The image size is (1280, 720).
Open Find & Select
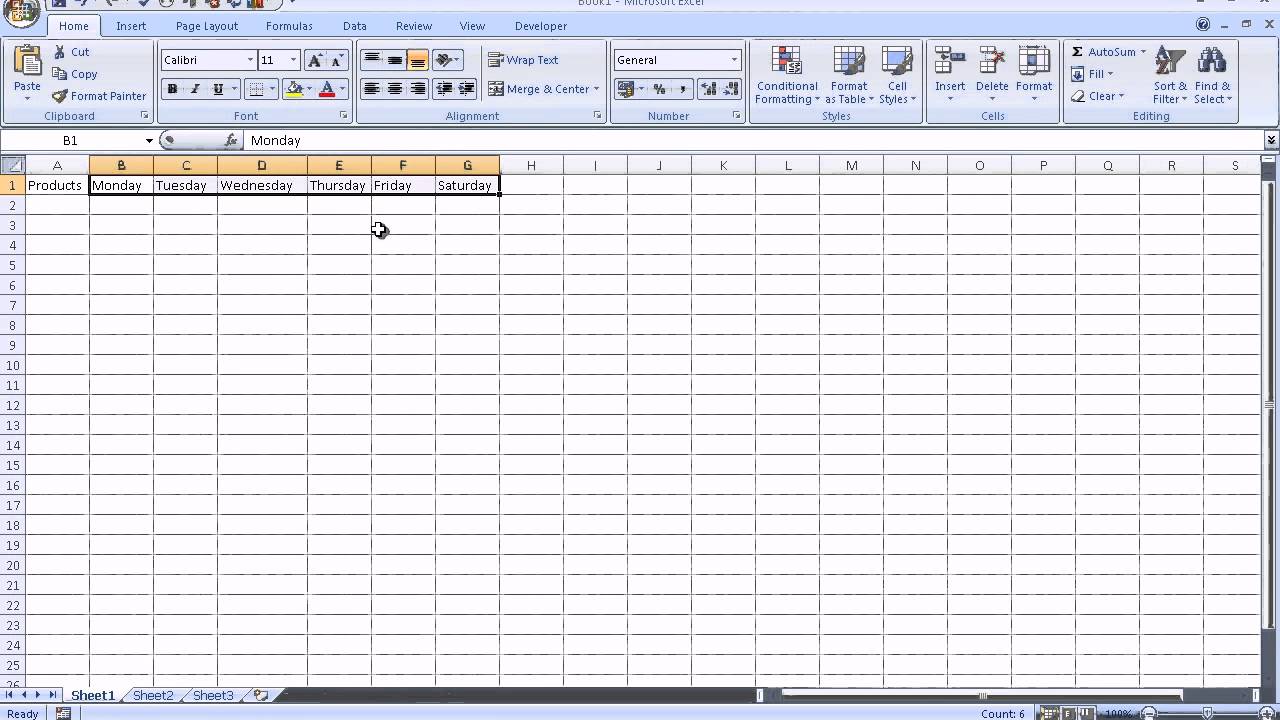pyautogui.click(x=1213, y=75)
